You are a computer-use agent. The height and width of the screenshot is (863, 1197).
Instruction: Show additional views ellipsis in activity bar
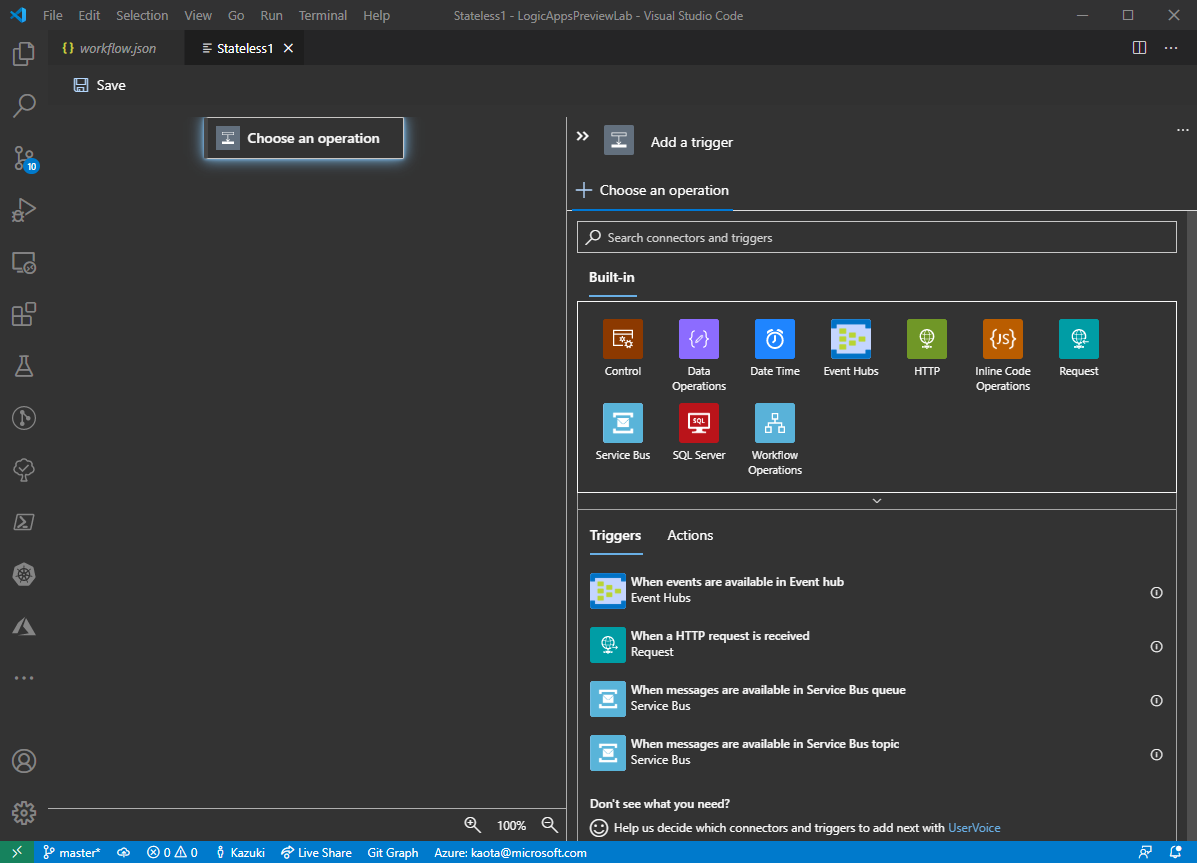(24, 678)
